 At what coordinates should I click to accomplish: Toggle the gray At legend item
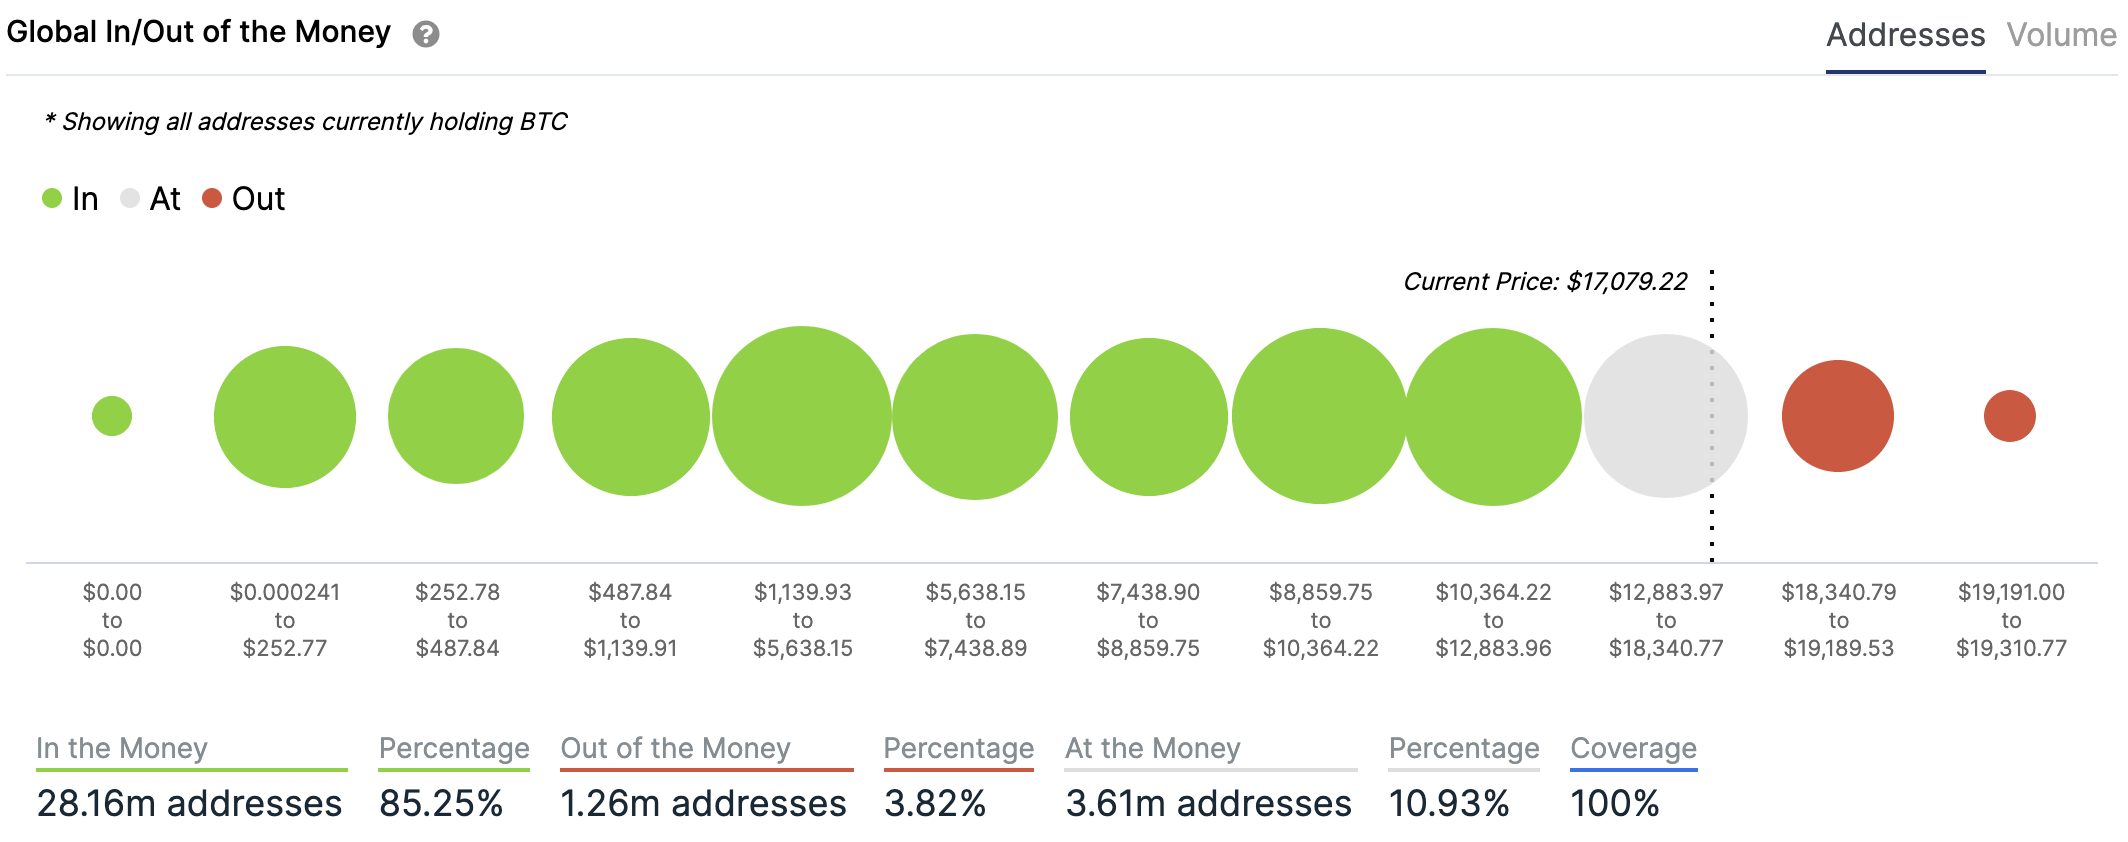pos(151,199)
